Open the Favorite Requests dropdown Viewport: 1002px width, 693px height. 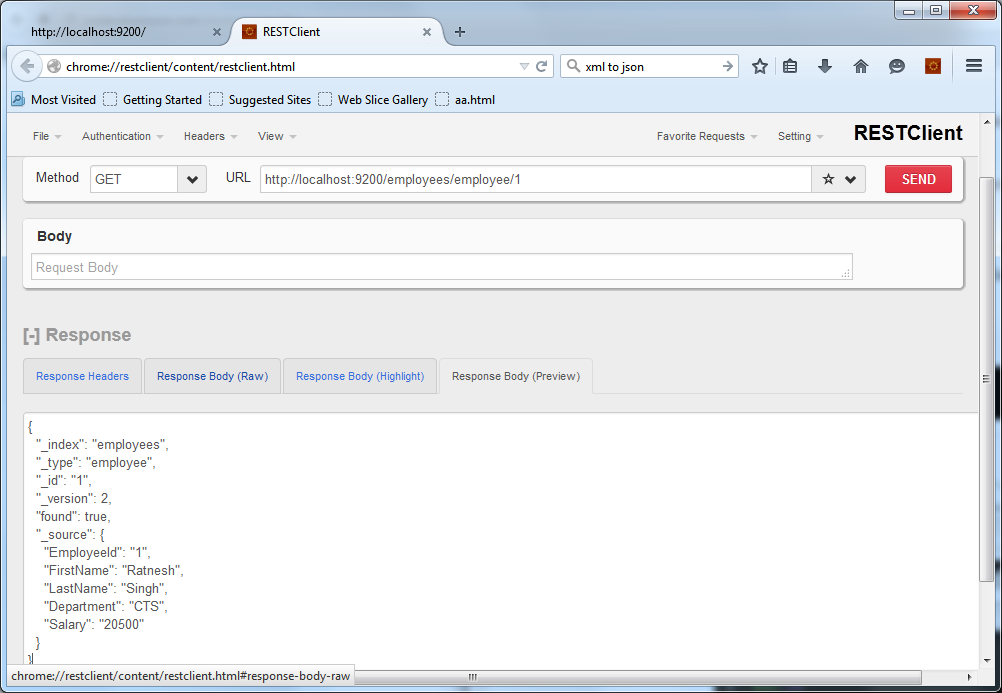click(x=707, y=136)
